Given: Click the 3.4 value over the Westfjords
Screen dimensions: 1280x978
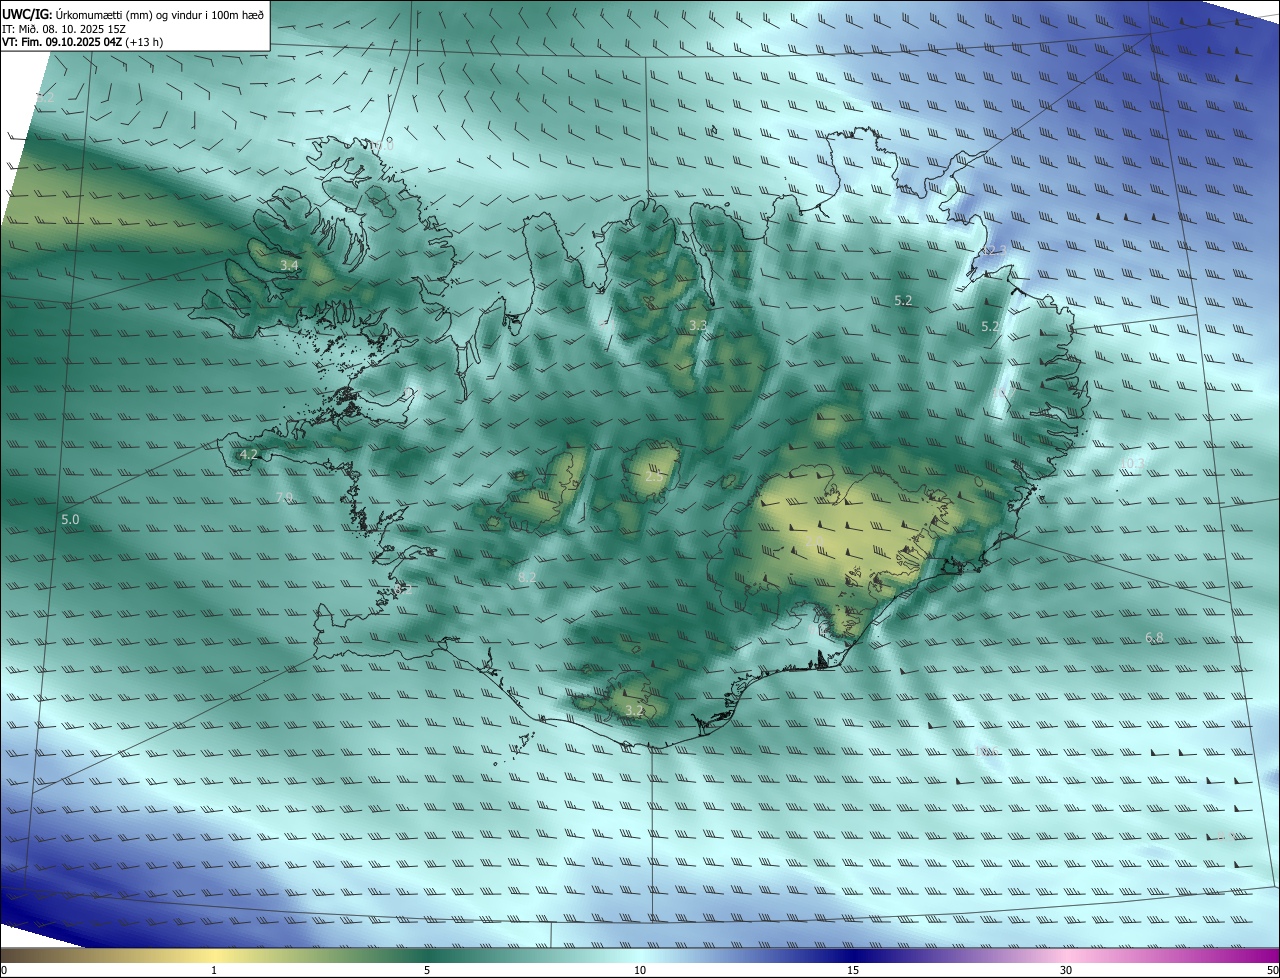Looking at the screenshot, I should 290,265.
